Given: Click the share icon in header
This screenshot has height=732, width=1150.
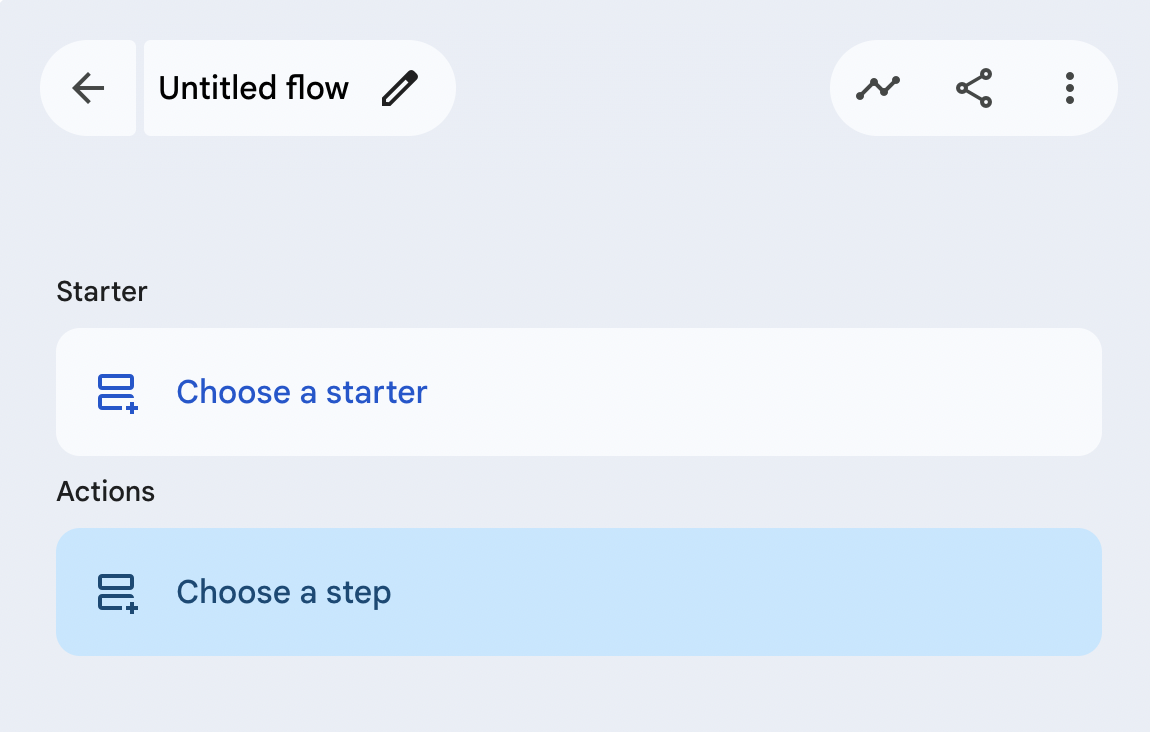Looking at the screenshot, I should (x=974, y=88).
